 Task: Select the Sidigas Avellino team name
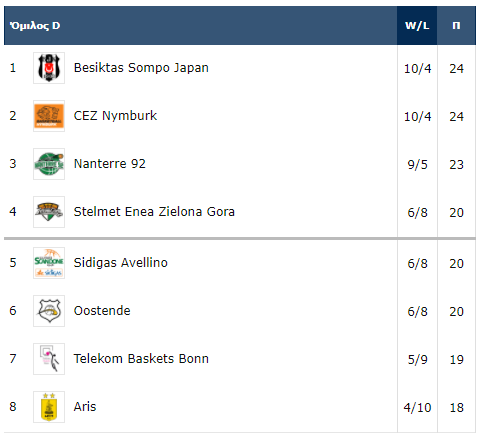point(120,263)
